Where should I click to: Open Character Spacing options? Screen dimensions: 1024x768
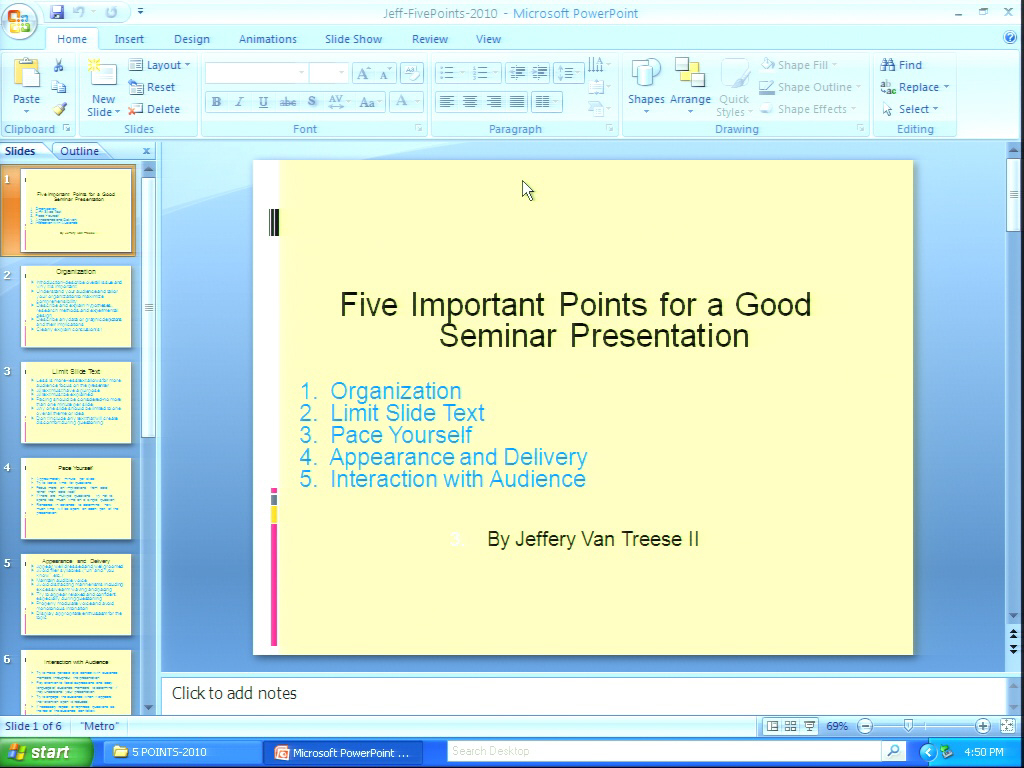pos(338,101)
